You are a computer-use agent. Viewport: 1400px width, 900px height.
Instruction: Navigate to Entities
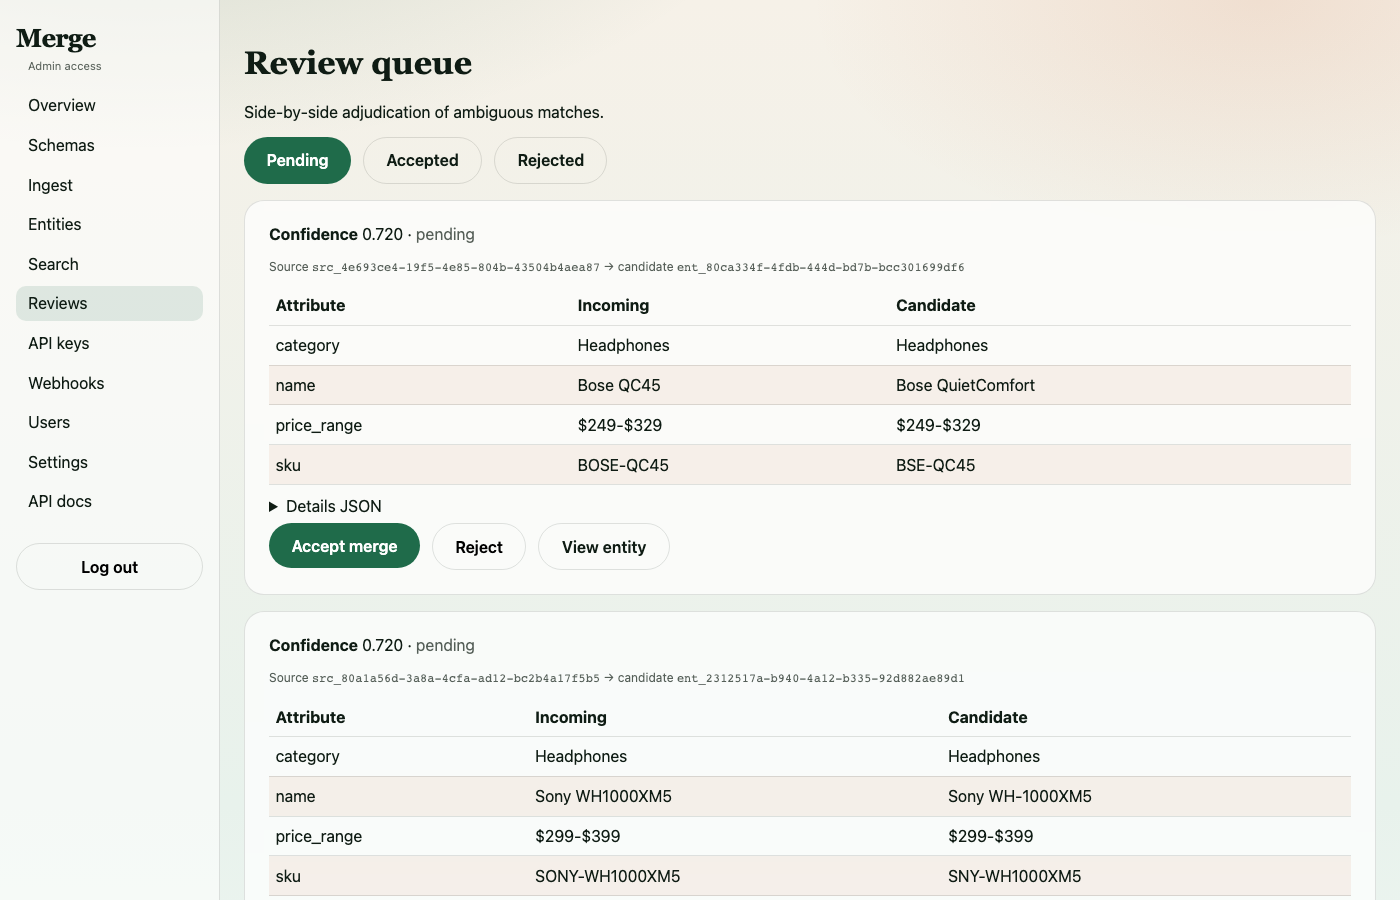tap(109, 224)
